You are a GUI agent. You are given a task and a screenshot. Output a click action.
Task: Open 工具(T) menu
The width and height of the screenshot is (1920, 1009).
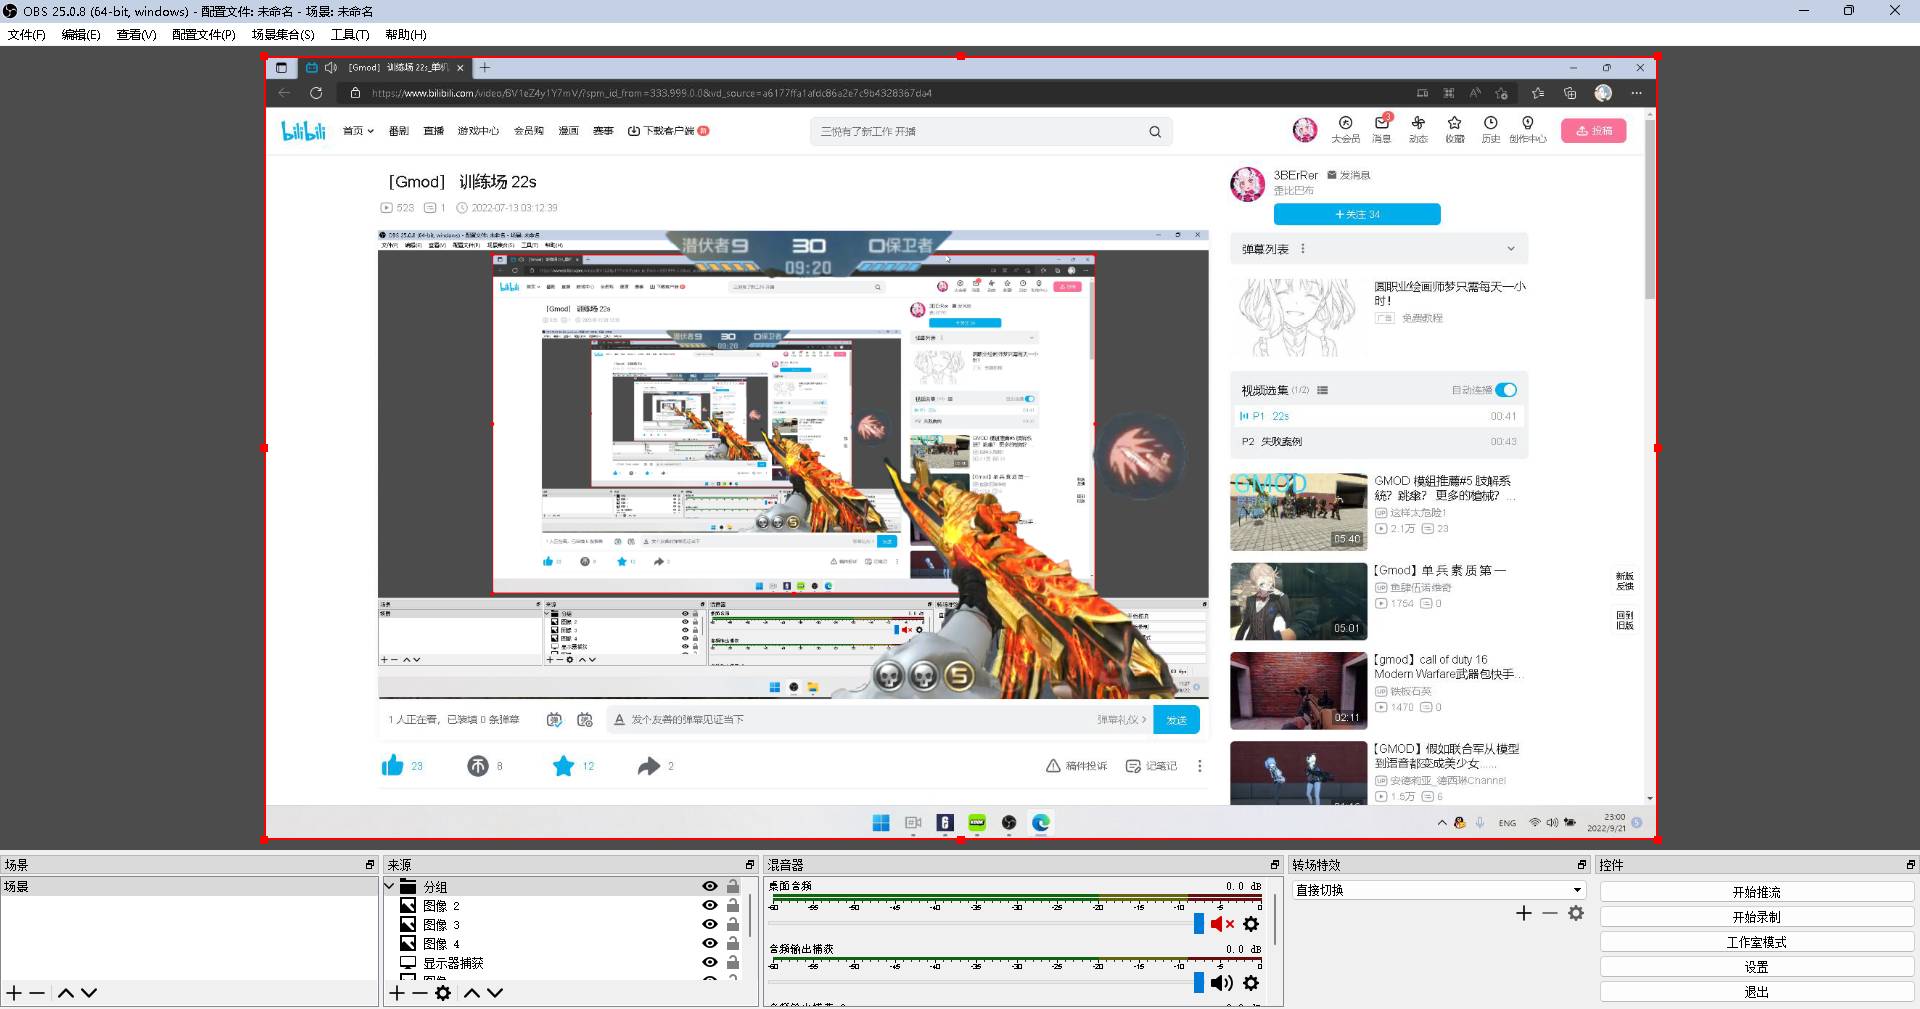click(350, 35)
